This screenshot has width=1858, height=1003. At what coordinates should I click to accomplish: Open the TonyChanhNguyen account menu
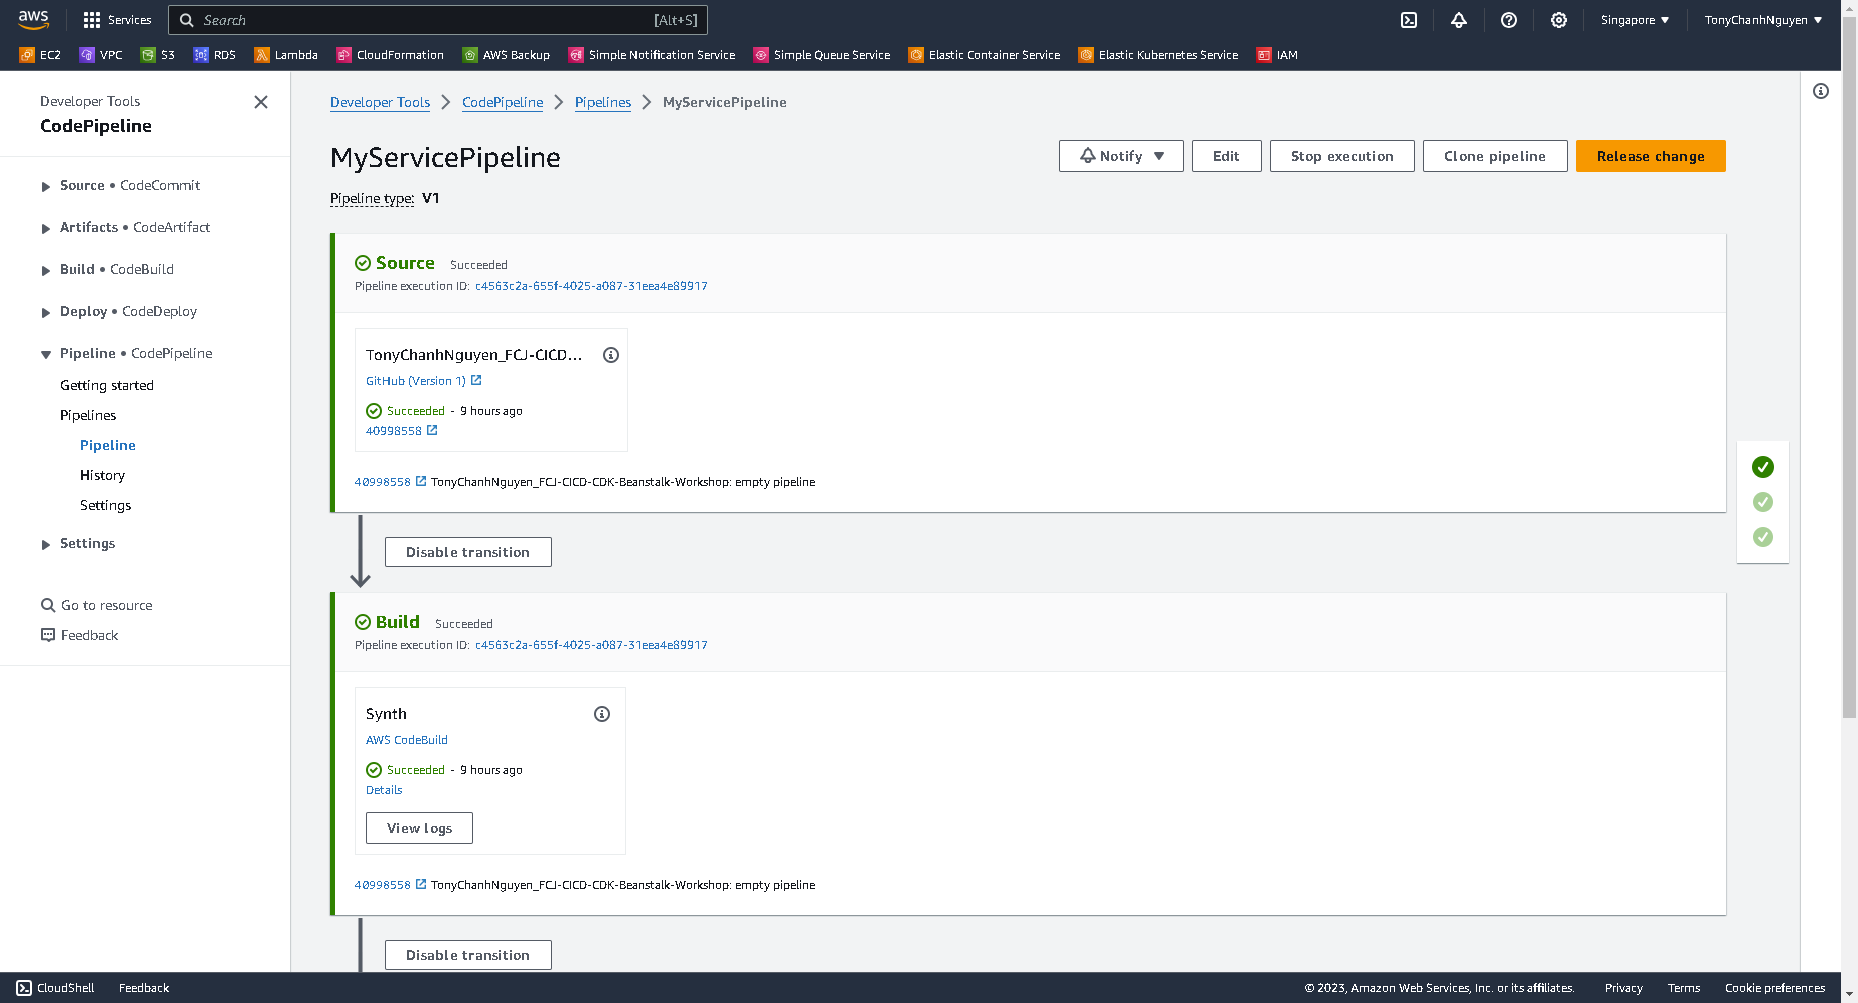[1763, 20]
